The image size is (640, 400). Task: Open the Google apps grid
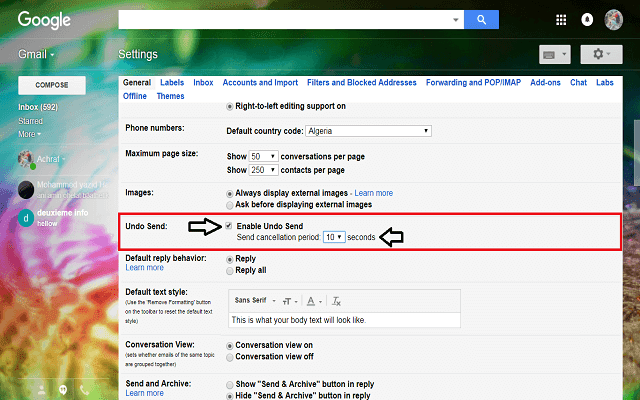click(560, 19)
